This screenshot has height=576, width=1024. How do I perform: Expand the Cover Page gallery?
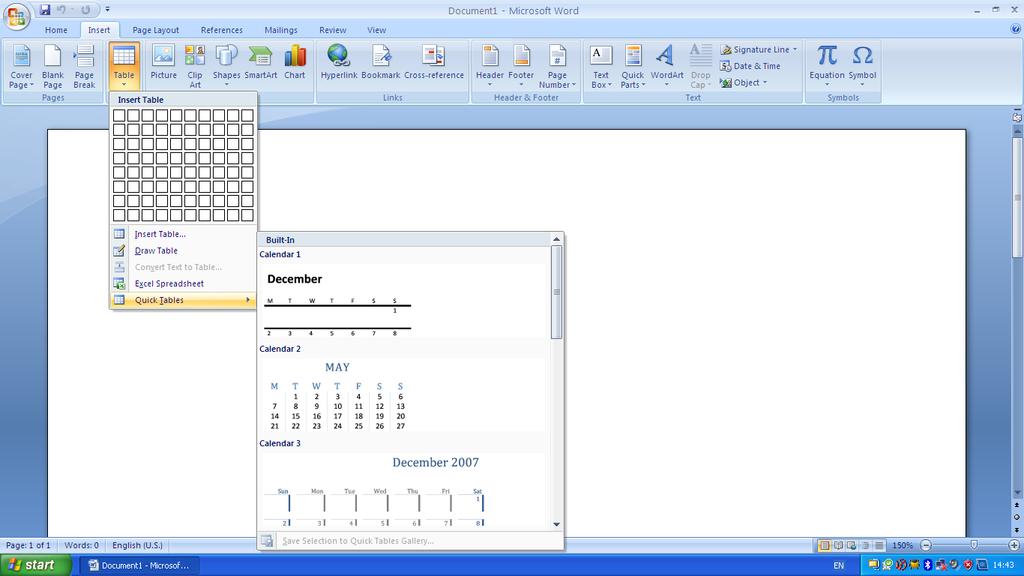click(21, 67)
